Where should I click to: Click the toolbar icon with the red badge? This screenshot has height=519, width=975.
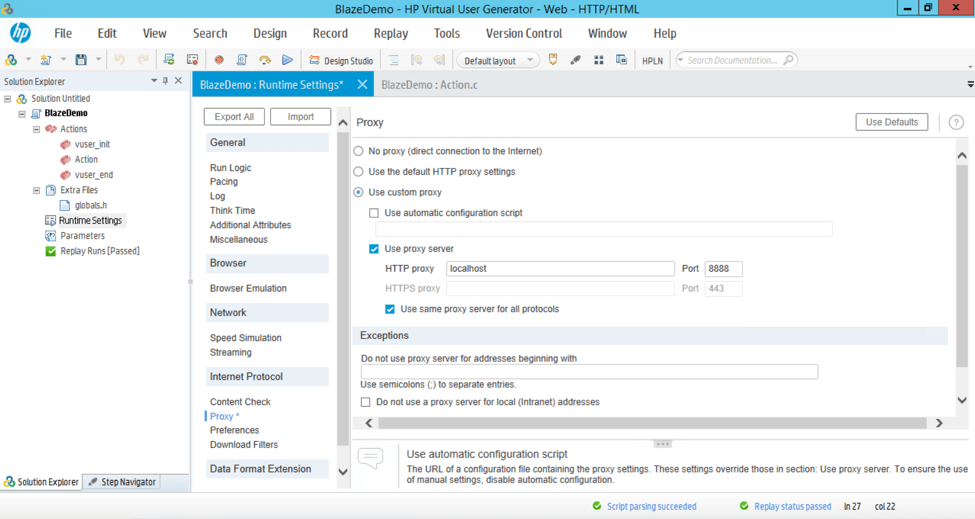point(193,60)
